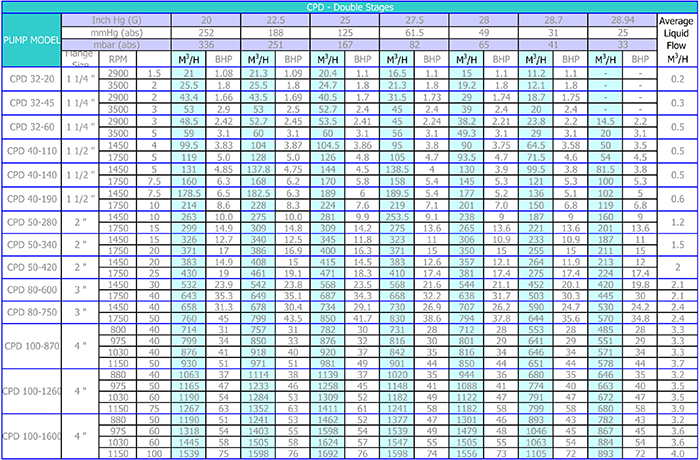Click the CPD 40-190 pump model

32,197
